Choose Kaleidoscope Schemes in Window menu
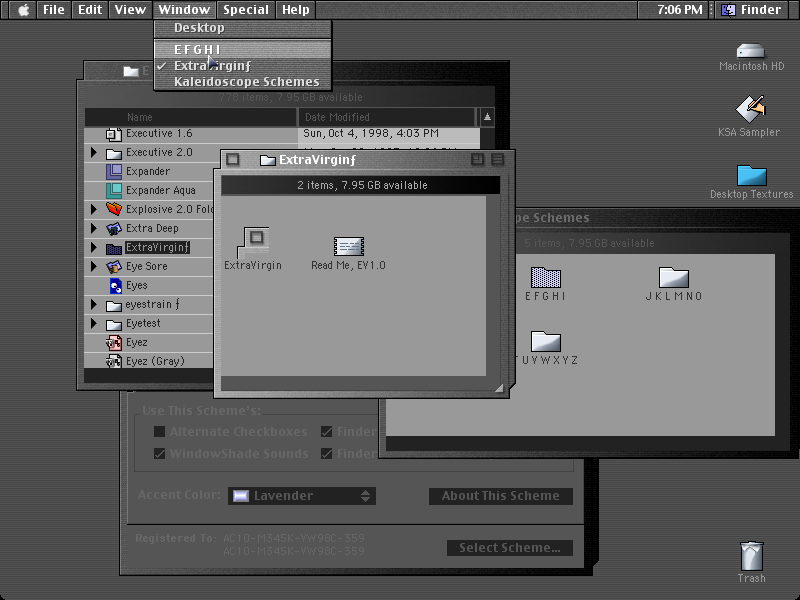 click(x=243, y=82)
